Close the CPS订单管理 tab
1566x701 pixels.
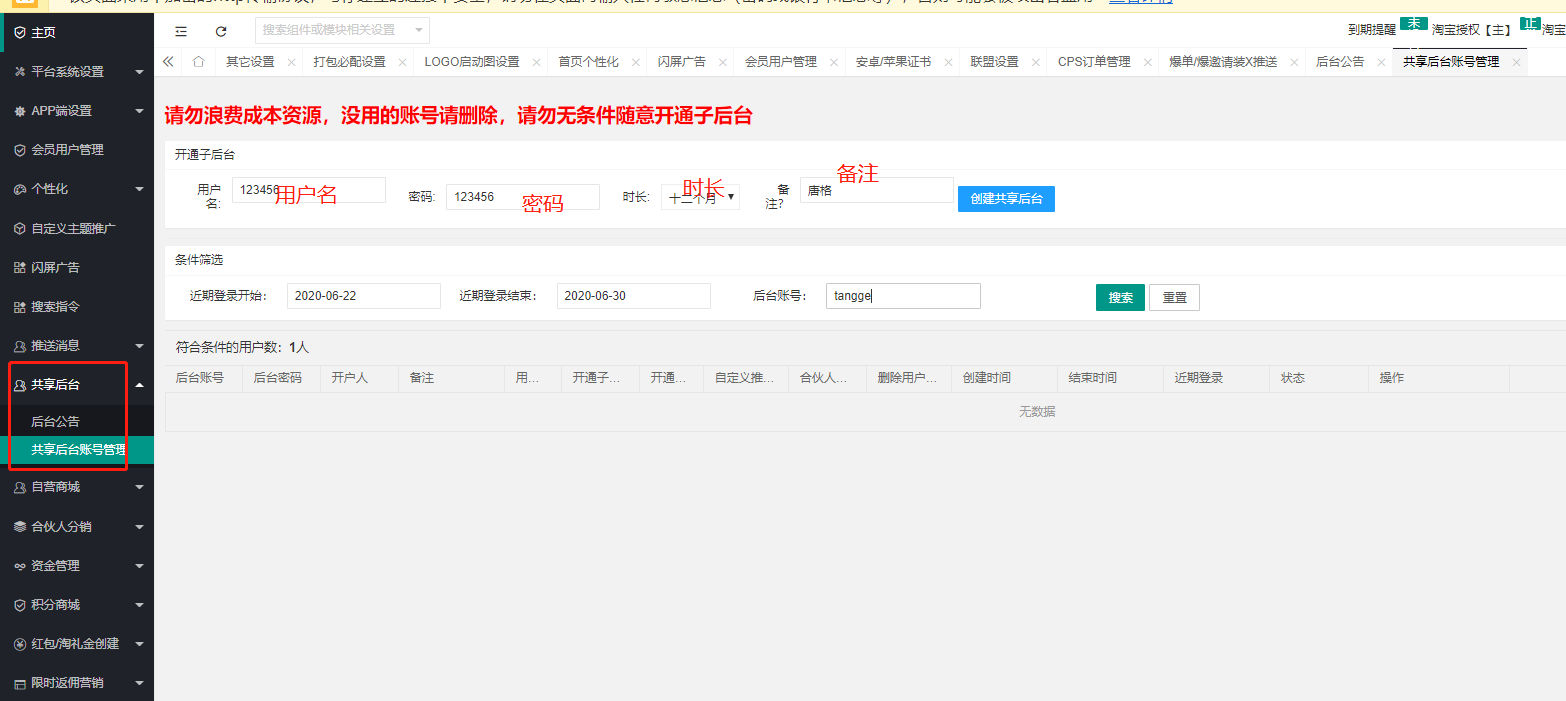pos(1148,62)
